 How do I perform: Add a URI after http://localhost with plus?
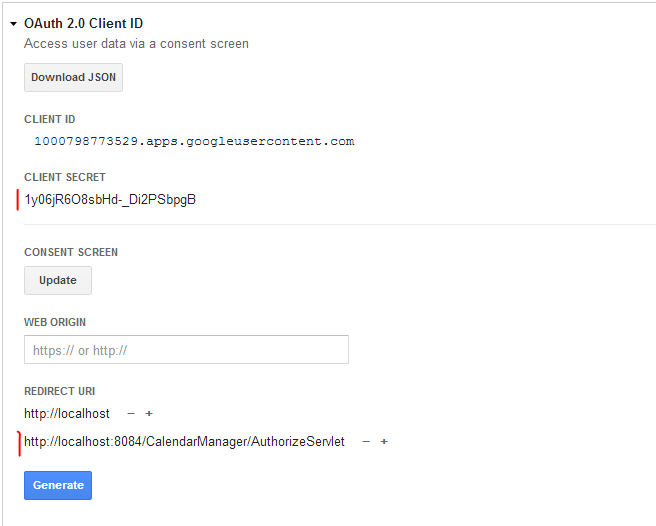click(149, 413)
